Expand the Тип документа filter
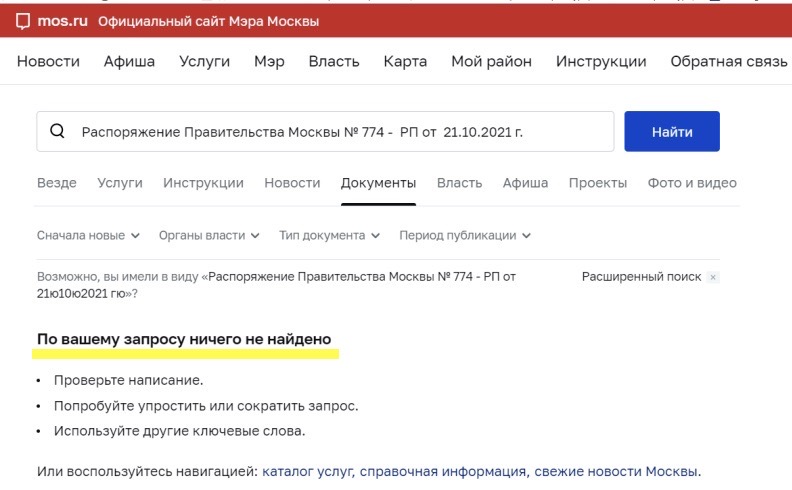This screenshot has width=792, height=490. pos(329,235)
